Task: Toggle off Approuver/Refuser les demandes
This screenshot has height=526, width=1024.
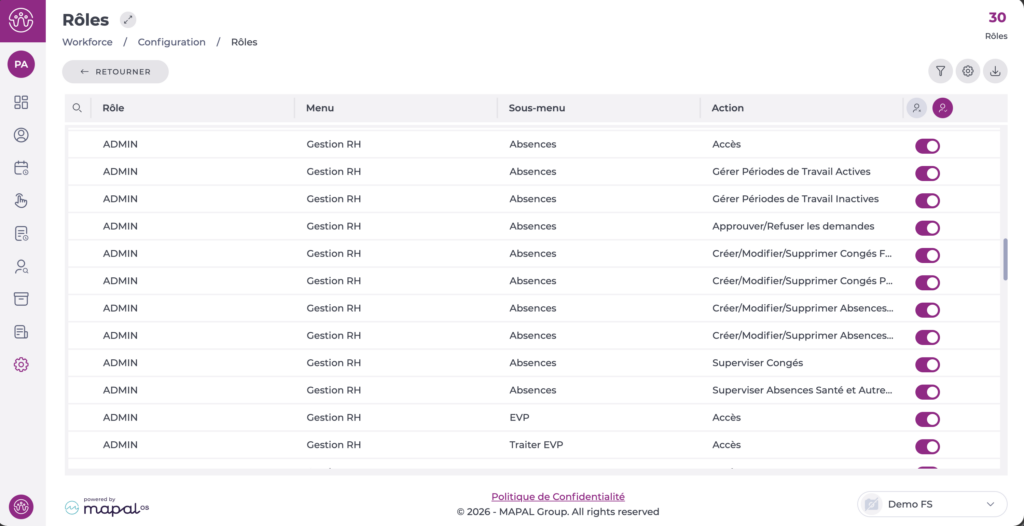Action: [x=927, y=228]
